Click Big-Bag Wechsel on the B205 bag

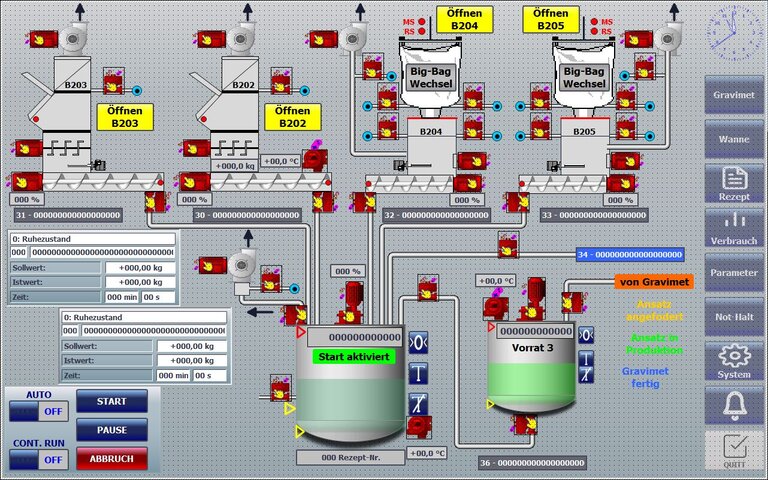tap(584, 77)
